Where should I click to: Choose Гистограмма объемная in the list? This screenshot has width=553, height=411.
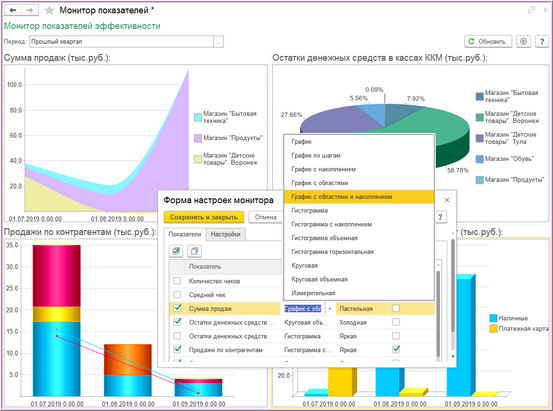tap(324, 238)
